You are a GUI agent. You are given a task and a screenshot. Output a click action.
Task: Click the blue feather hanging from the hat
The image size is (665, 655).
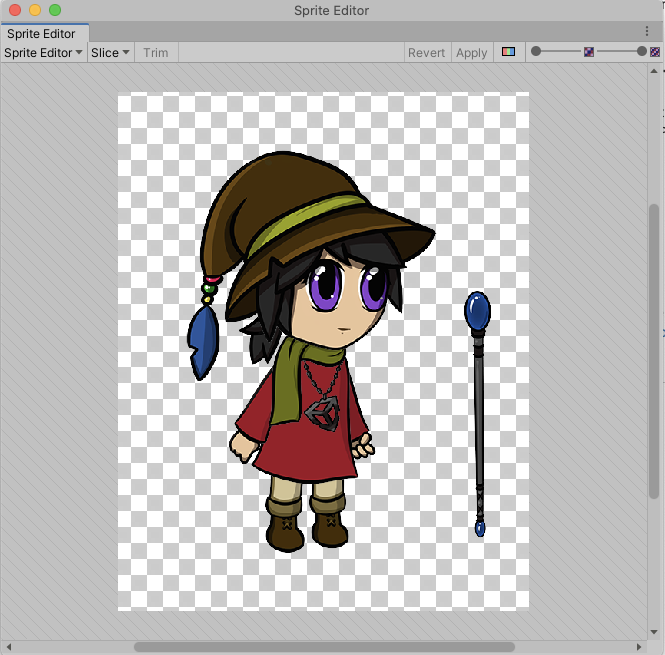pos(203,341)
